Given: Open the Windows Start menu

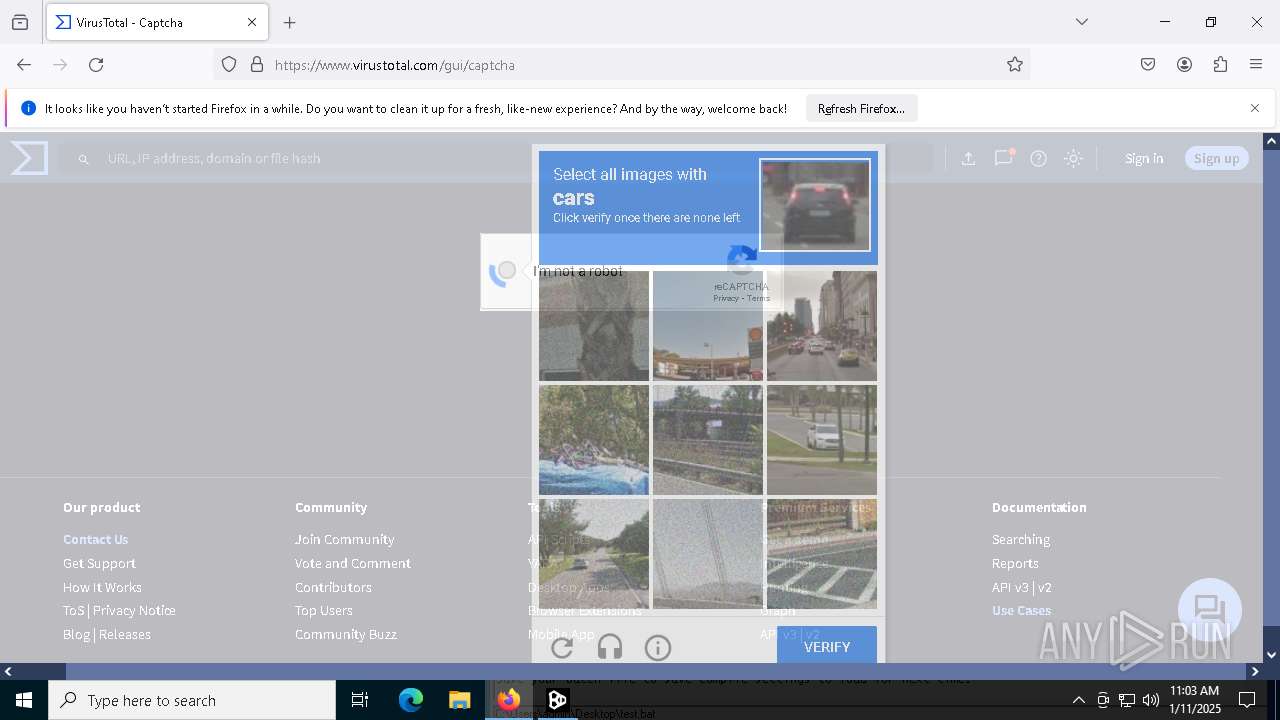Looking at the screenshot, I should point(24,700).
